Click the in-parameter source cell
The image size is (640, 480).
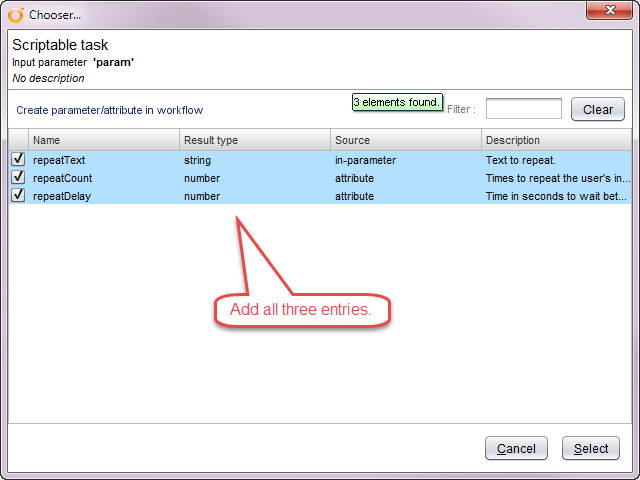366,160
